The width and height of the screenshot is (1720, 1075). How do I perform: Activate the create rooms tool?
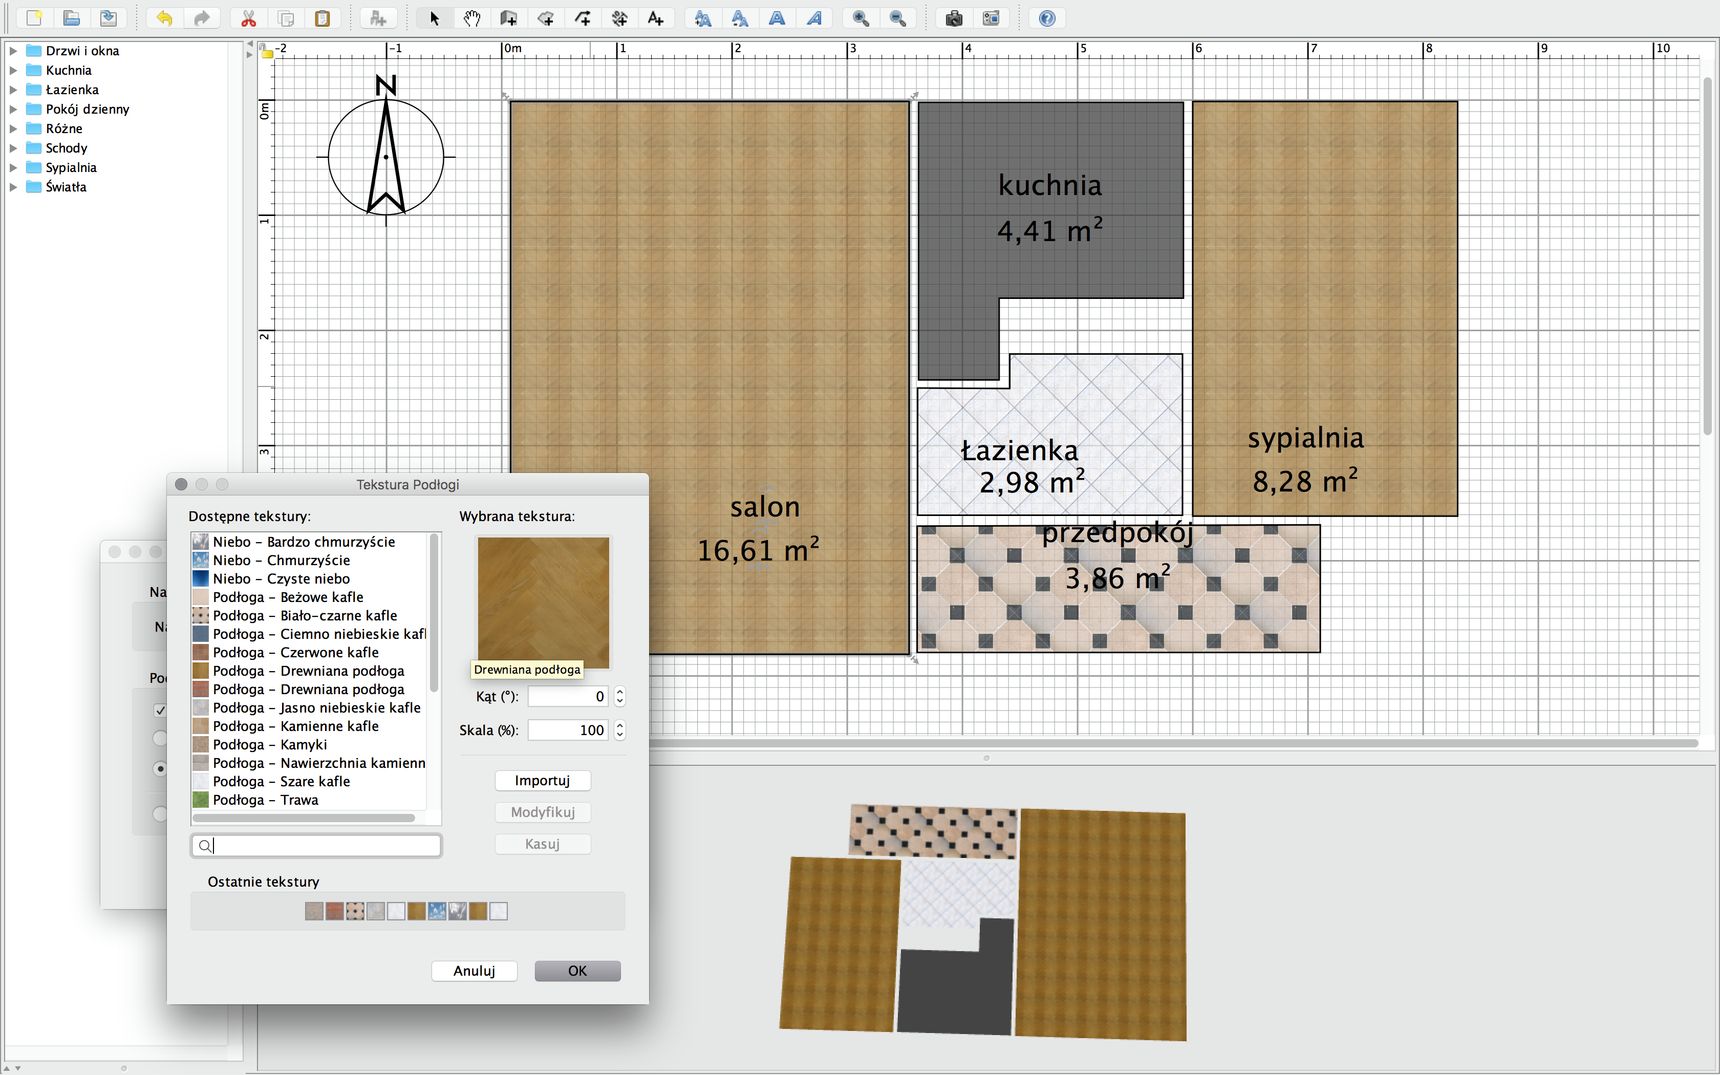point(546,18)
